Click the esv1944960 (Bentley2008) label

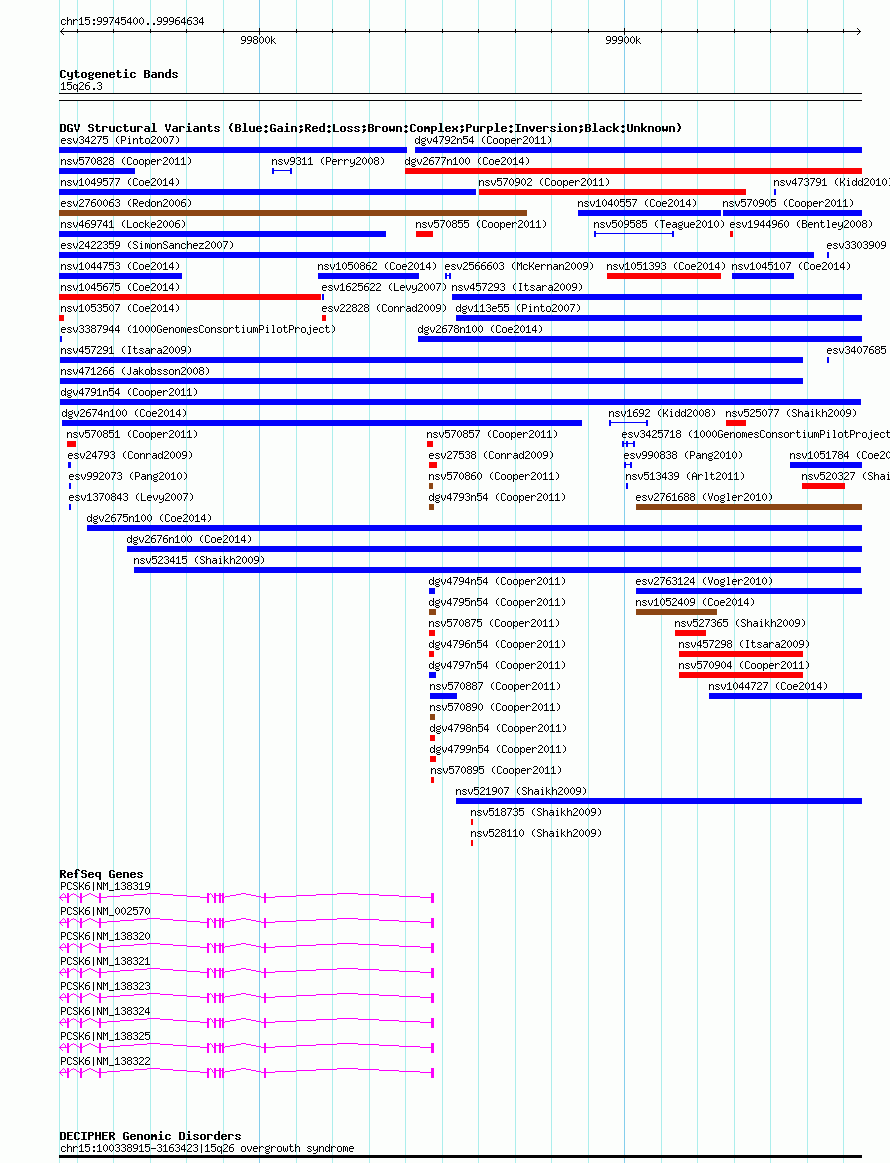[801, 224]
